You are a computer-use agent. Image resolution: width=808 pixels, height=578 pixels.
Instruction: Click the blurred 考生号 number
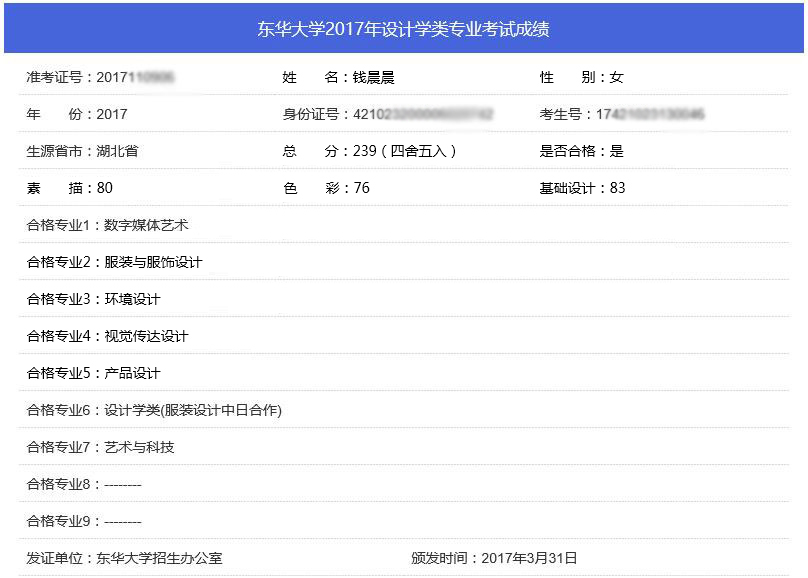pyautogui.click(x=650, y=114)
